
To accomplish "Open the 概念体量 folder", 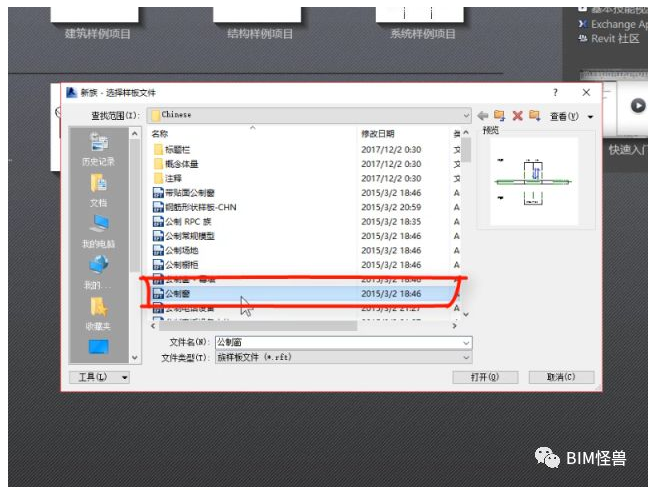I will point(181,163).
